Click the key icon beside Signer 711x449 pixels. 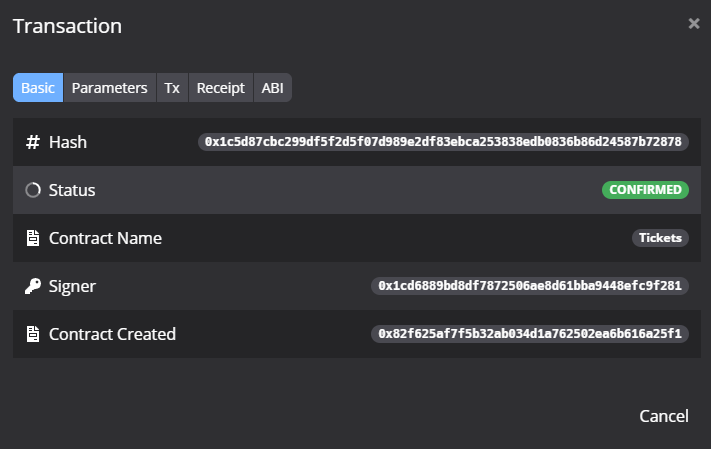(x=32, y=286)
